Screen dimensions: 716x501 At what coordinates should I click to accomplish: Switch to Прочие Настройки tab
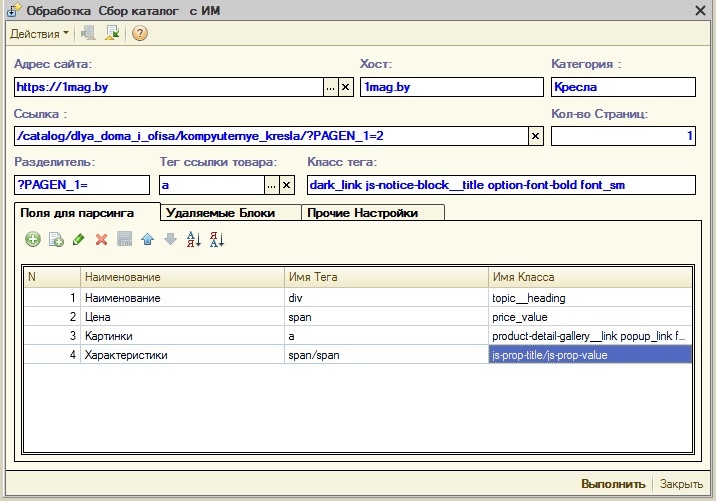pyautogui.click(x=373, y=213)
